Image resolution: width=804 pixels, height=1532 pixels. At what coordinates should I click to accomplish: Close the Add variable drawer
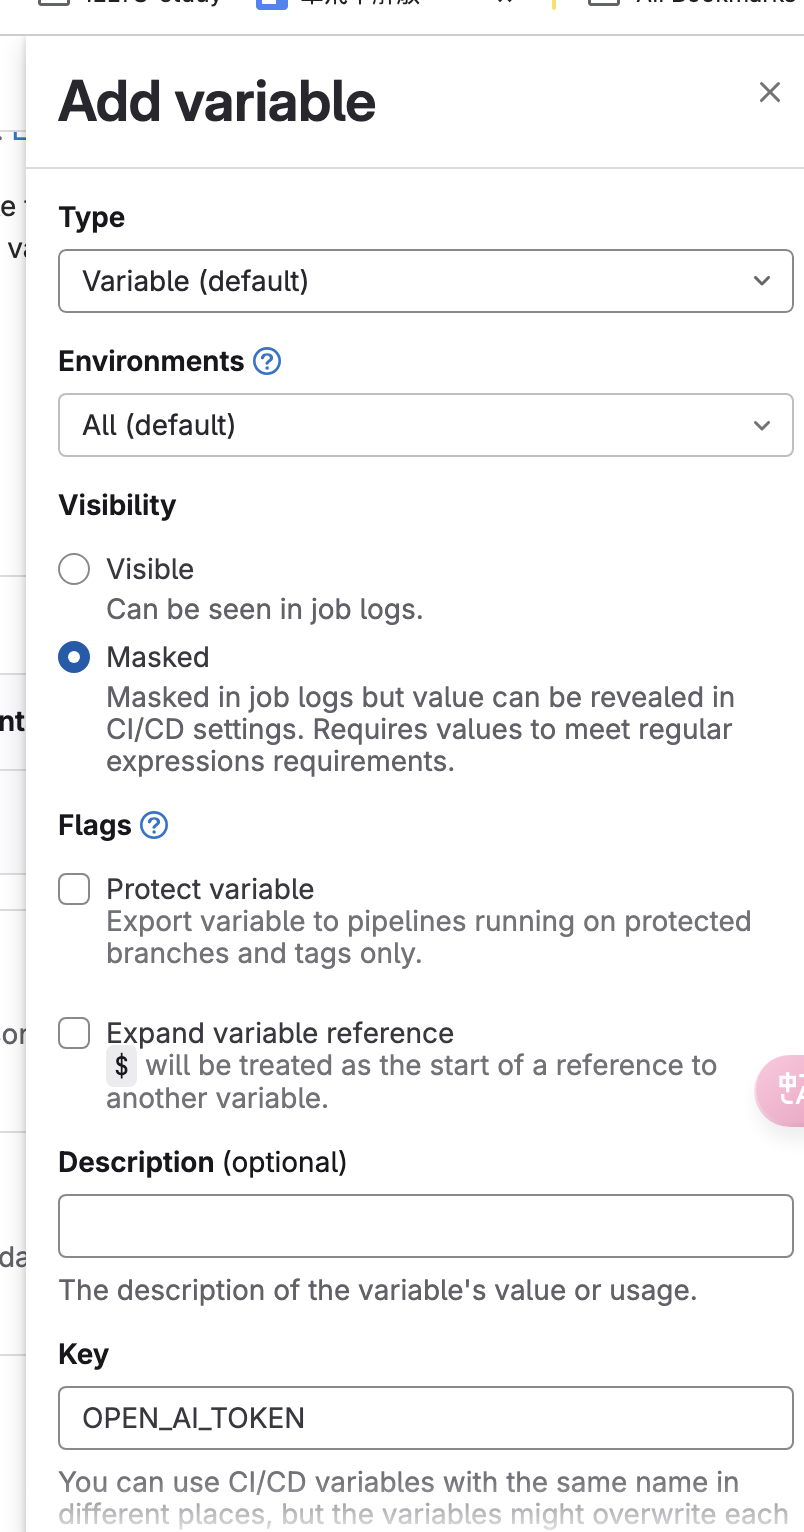[769, 93]
